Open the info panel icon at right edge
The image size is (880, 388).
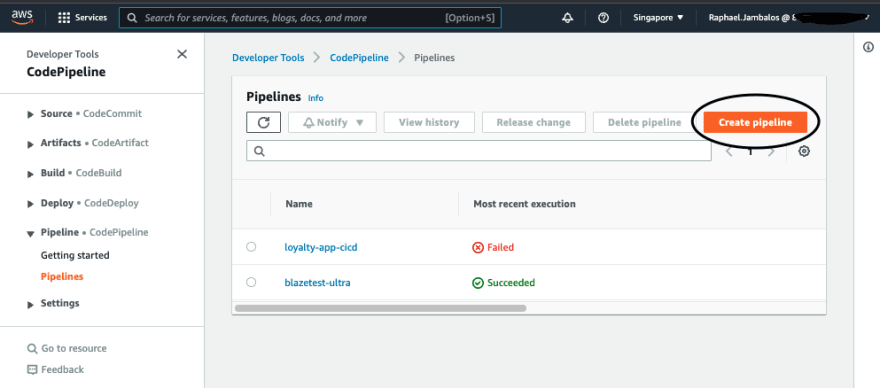(868, 48)
